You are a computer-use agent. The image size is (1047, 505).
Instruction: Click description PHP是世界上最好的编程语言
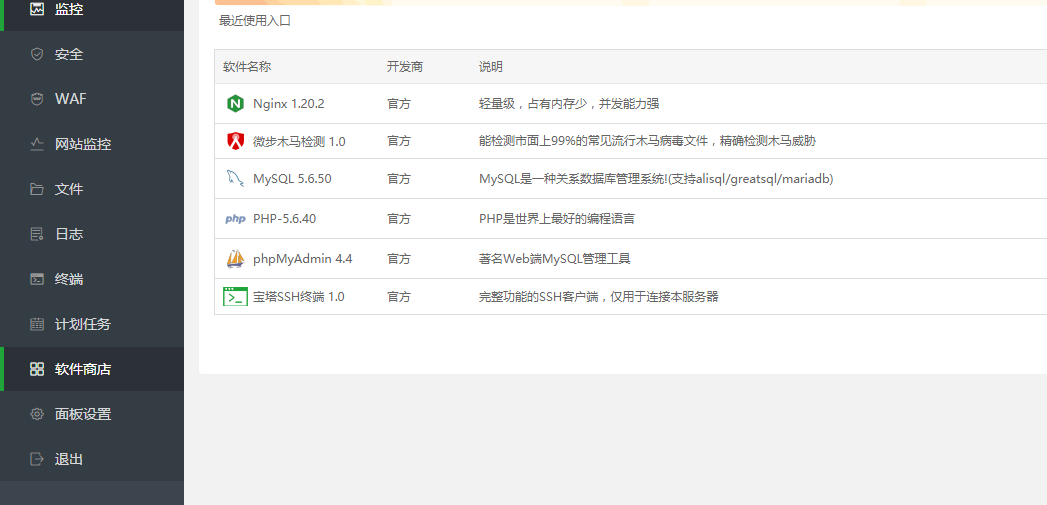coord(557,218)
